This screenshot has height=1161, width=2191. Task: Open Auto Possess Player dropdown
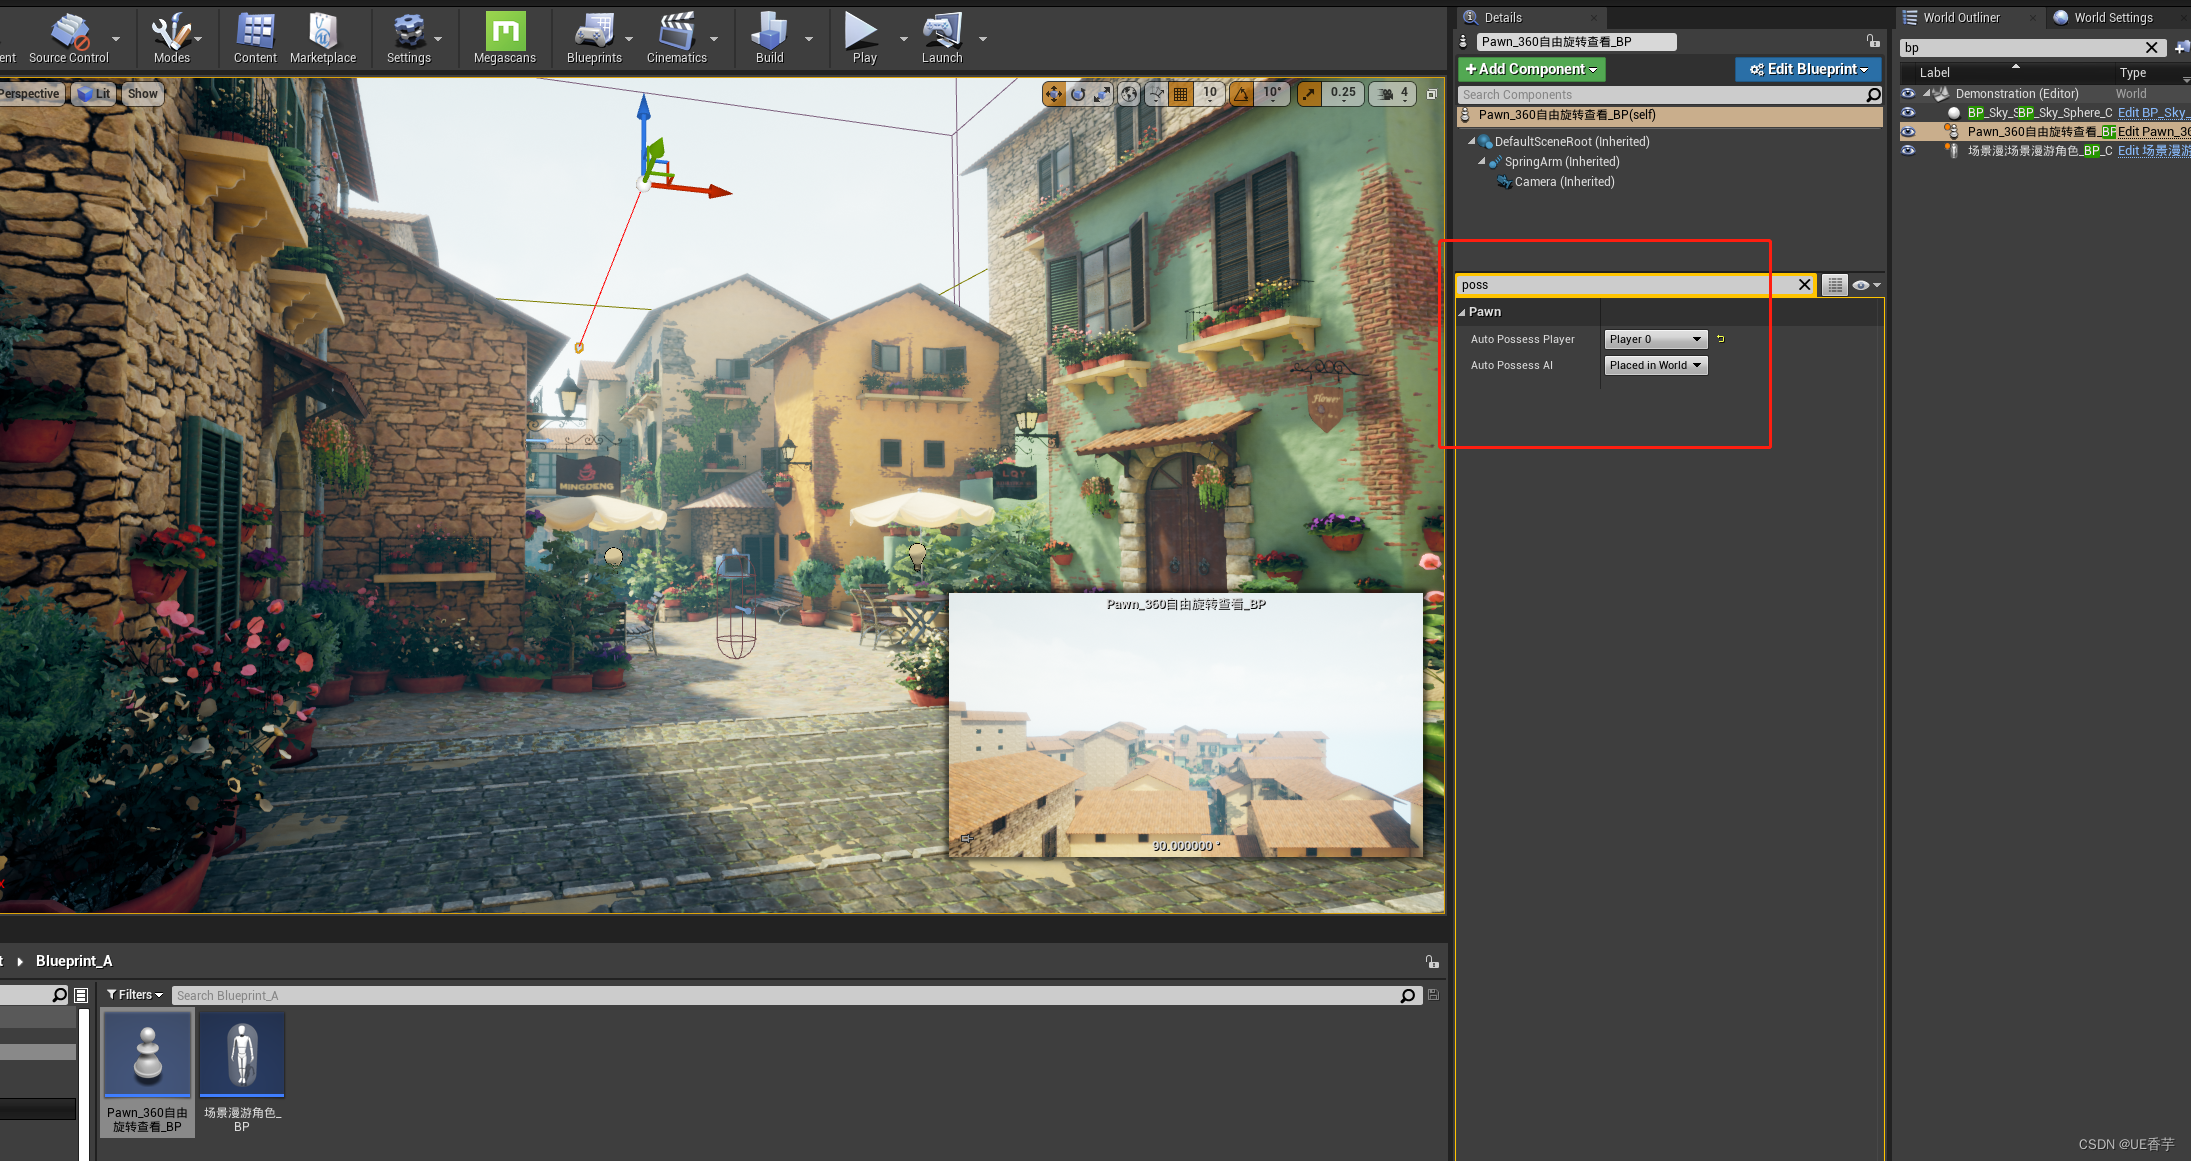pos(1656,339)
